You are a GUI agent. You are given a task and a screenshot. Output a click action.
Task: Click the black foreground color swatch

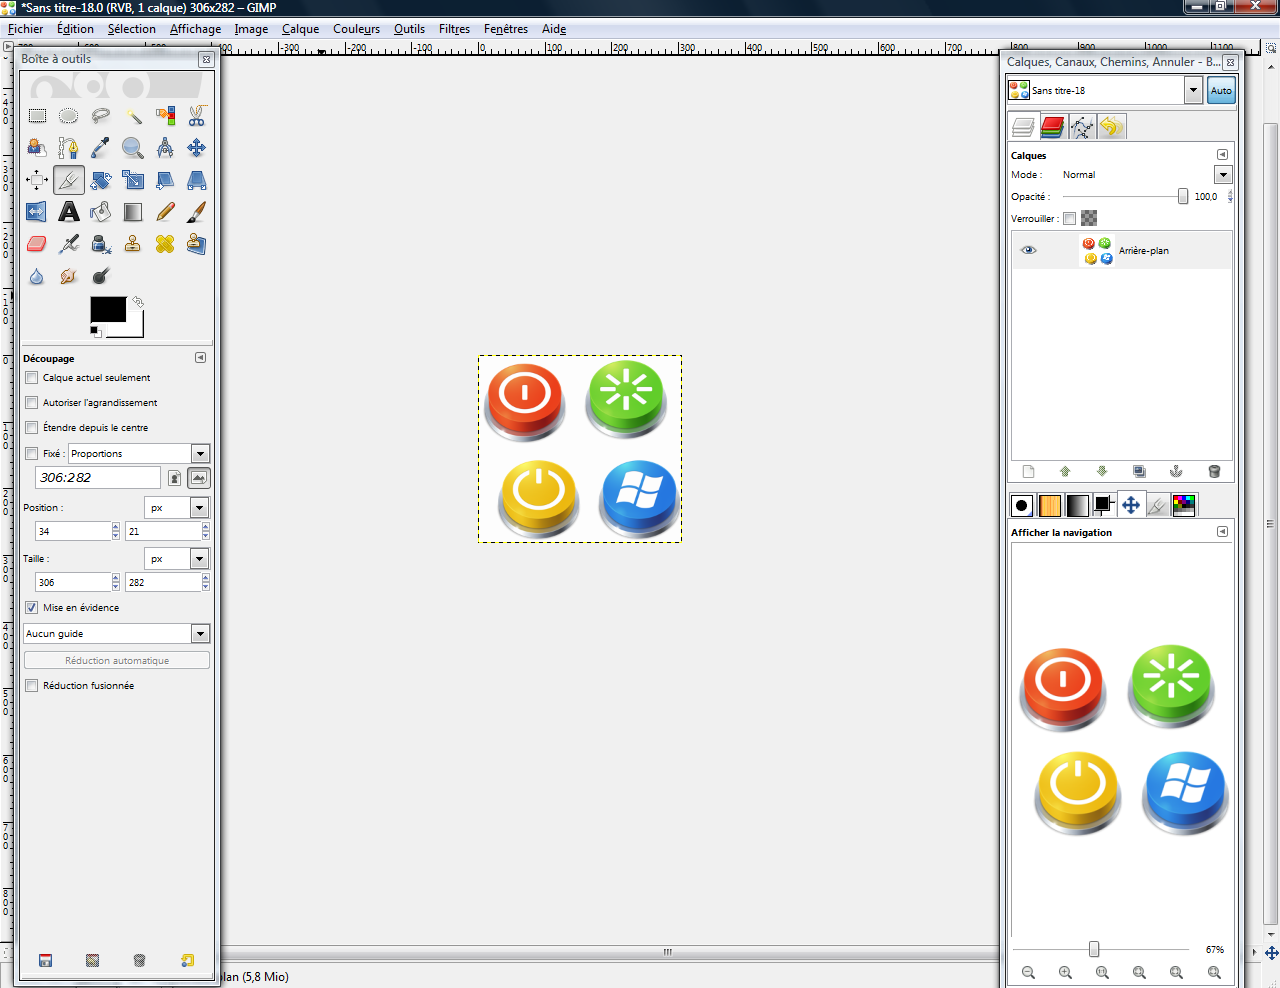[107, 309]
